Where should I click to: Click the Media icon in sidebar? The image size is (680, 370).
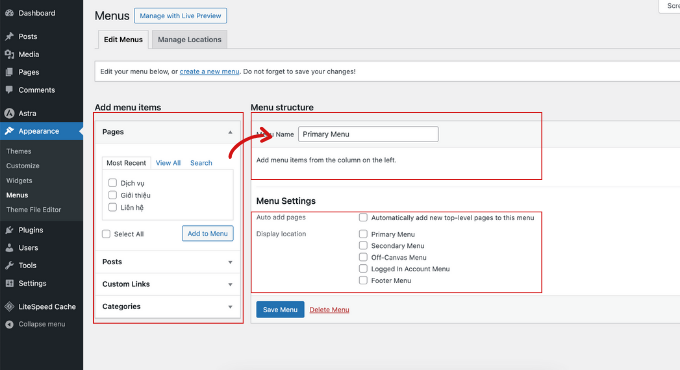(9, 54)
